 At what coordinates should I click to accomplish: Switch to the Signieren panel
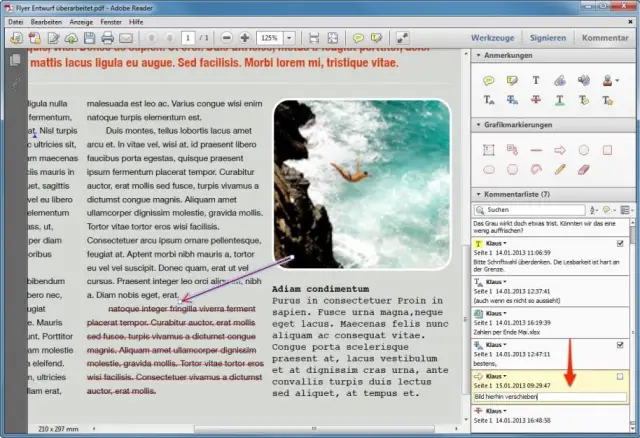click(547, 38)
